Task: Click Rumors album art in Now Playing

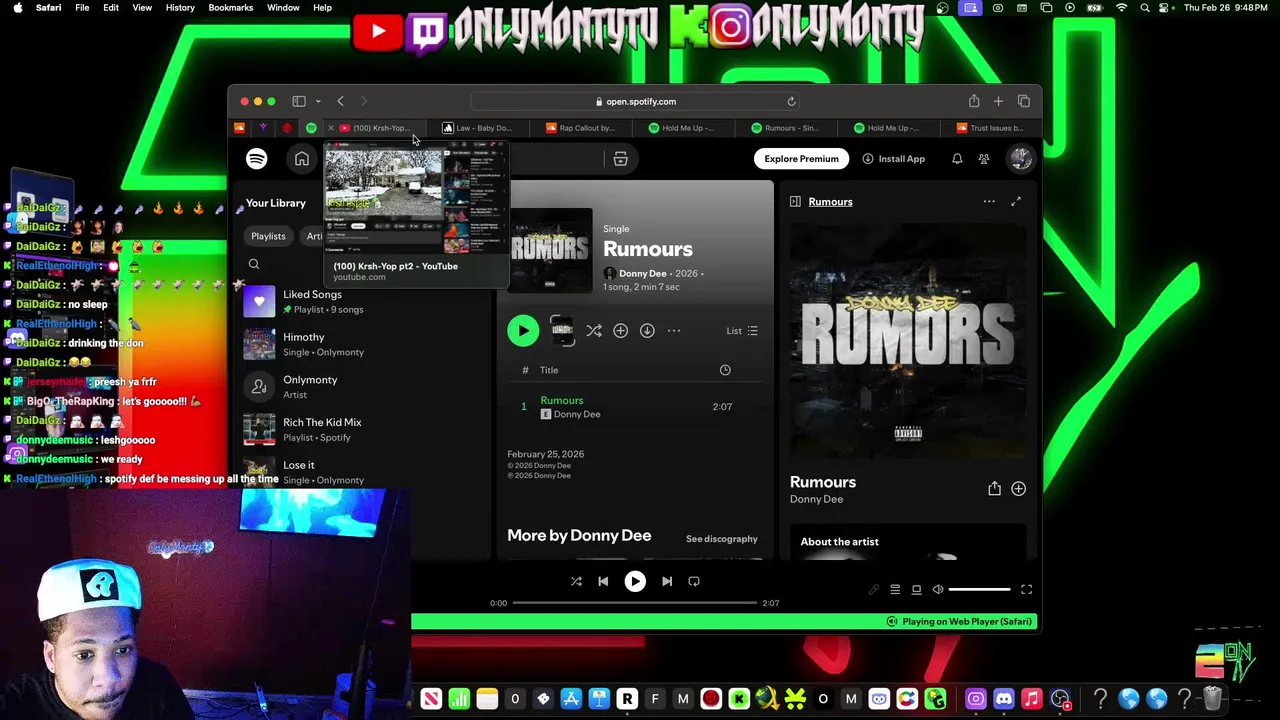Action: pos(908,340)
